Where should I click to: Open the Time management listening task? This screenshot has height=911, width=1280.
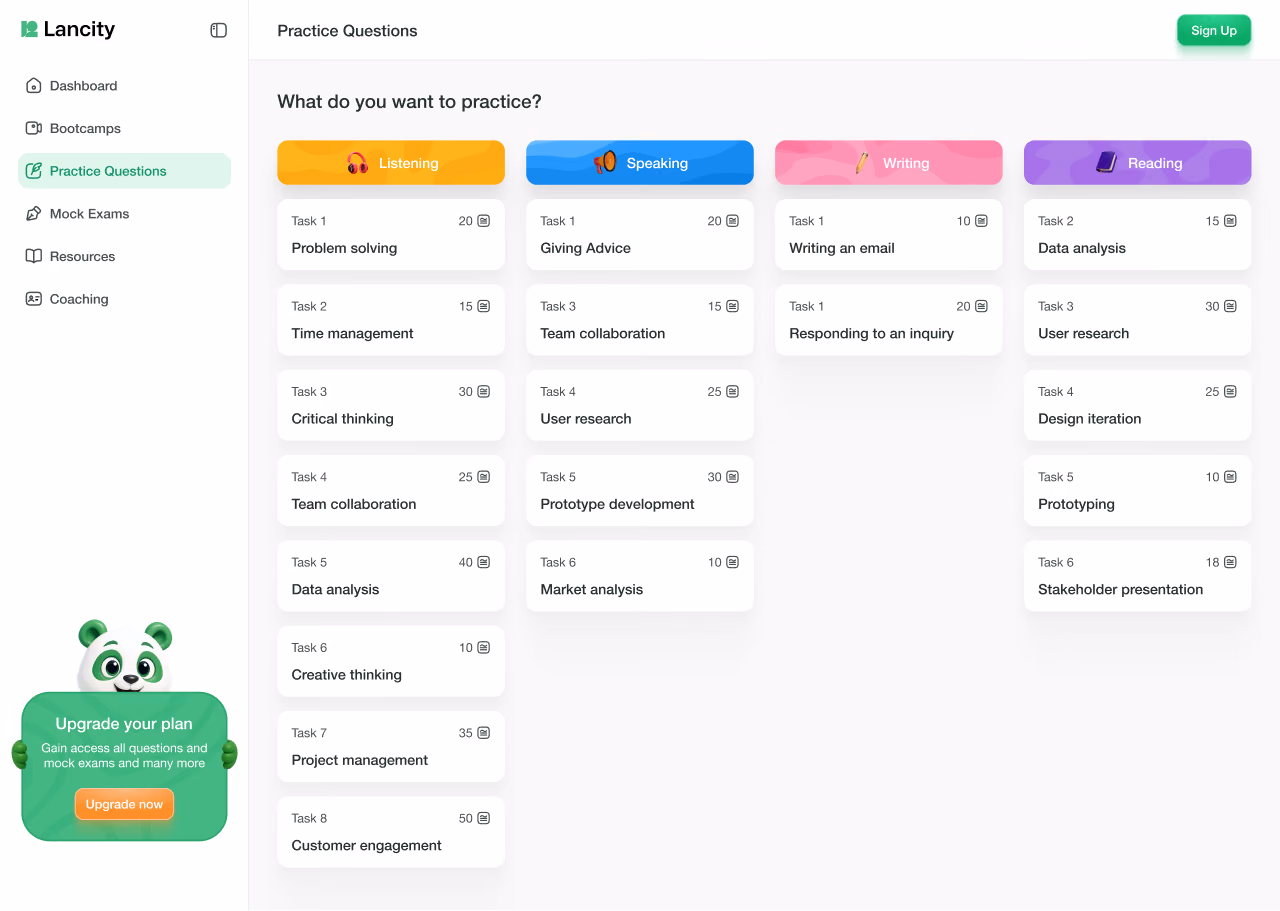[391, 320]
